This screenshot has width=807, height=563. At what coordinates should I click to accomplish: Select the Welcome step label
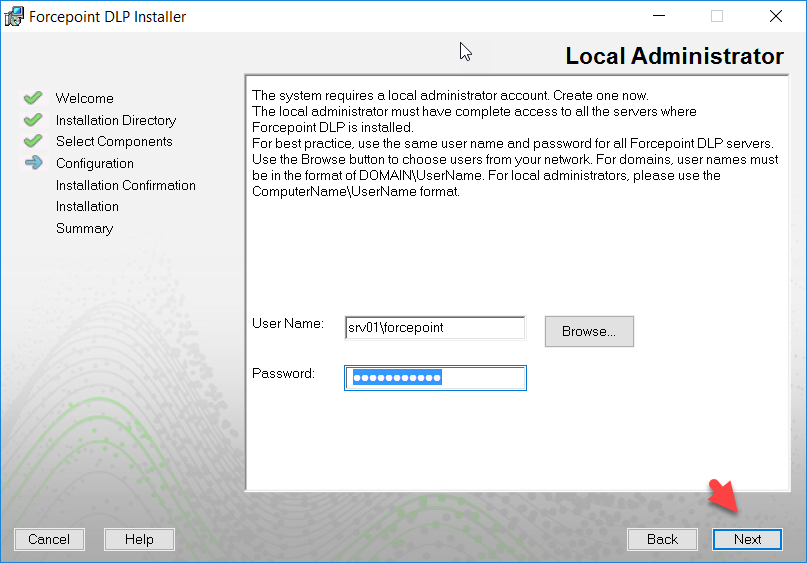pyautogui.click(x=84, y=98)
